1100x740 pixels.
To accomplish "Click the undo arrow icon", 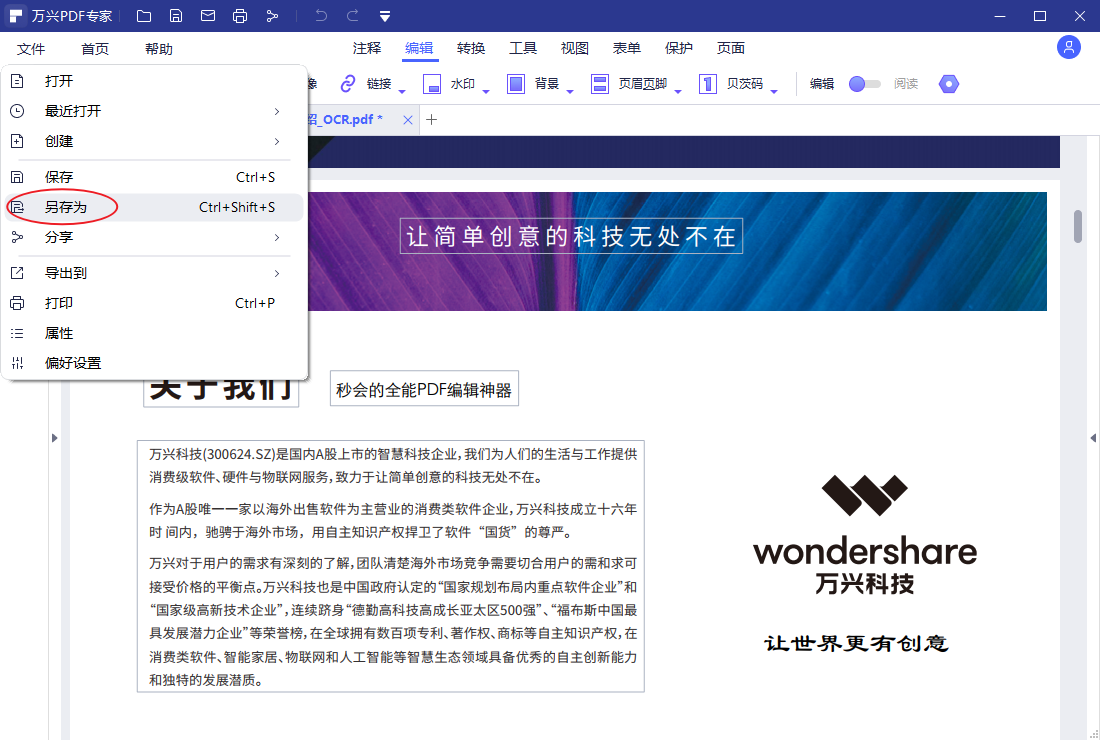I will pyautogui.click(x=319, y=15).
